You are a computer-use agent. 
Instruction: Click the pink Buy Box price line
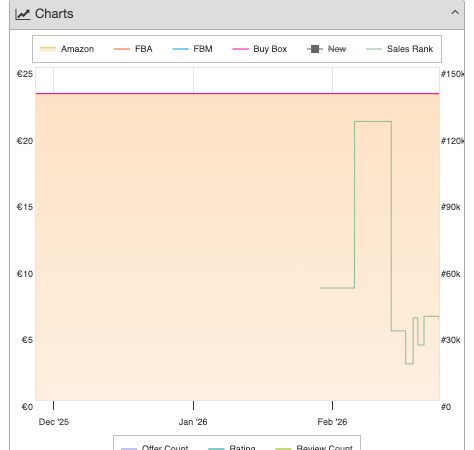click(237, 94)
